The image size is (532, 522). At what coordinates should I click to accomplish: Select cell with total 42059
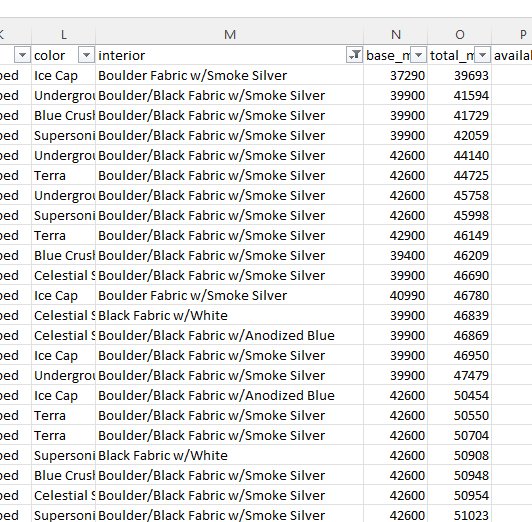pos(460,135)
